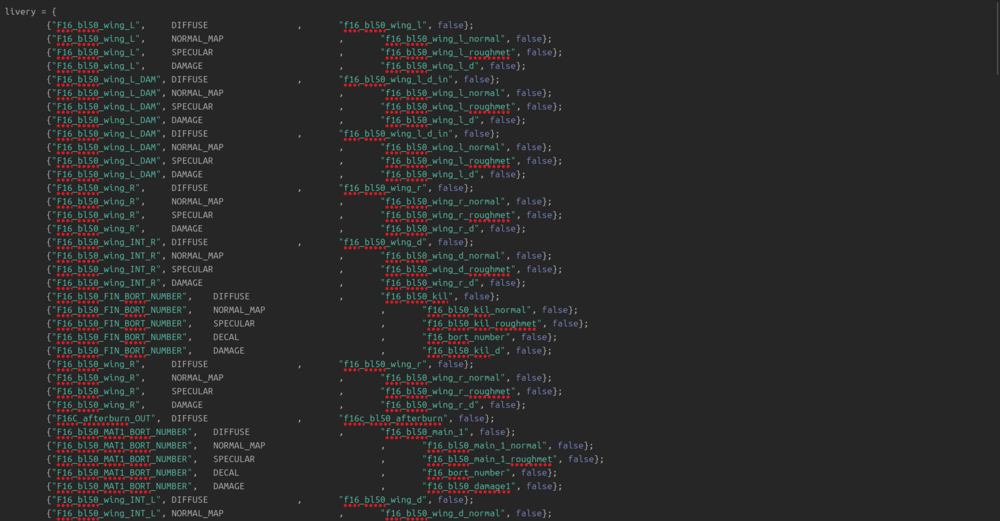This screenshot has width=1000, height=521.
Task: Click NORMAL_MAP on the F16_bl50_wing_INT_L line
Action: point(197,513)
